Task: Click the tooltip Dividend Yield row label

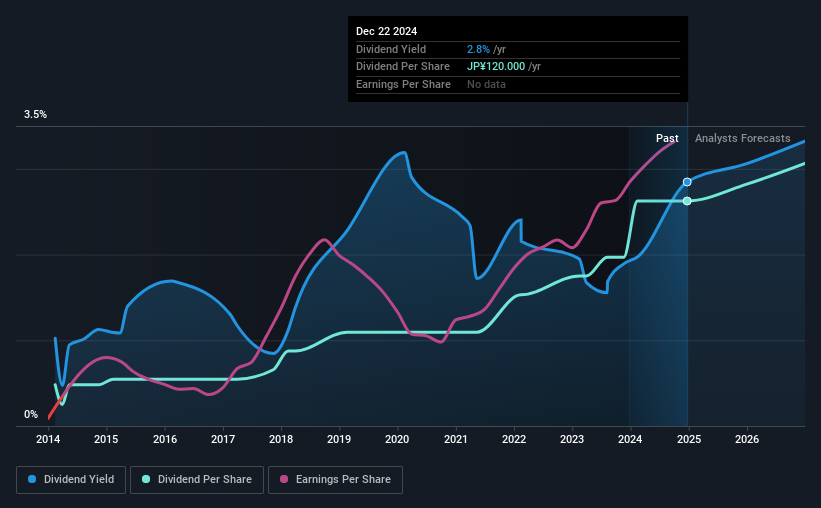Action: tap(391, 49)
